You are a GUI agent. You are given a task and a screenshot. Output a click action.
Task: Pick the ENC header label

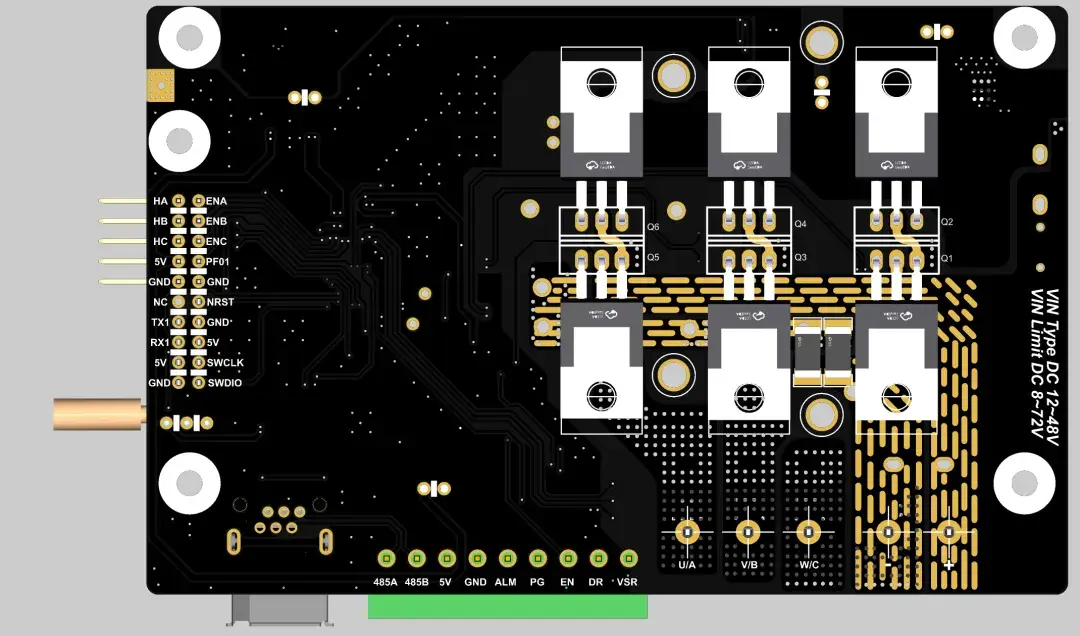pos(216,241)
